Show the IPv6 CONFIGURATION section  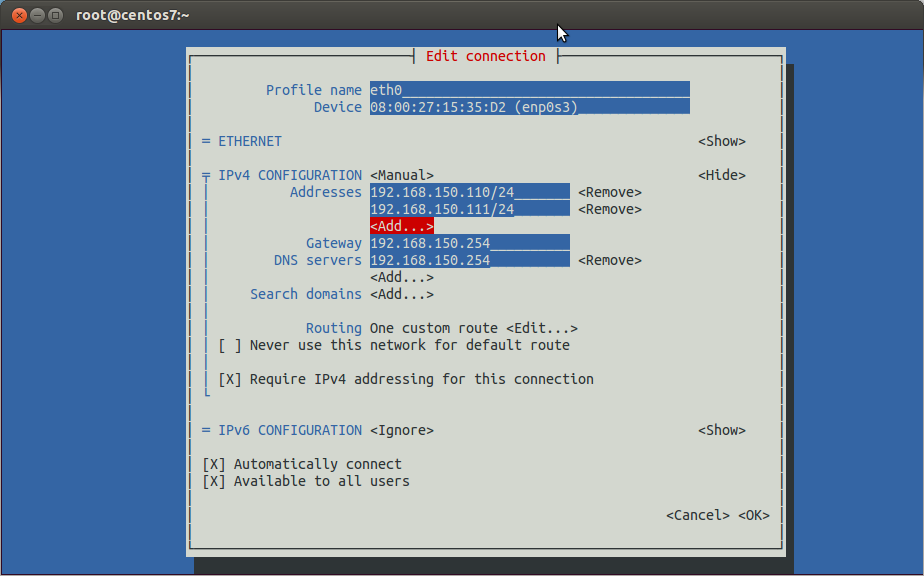pos(722,430)
